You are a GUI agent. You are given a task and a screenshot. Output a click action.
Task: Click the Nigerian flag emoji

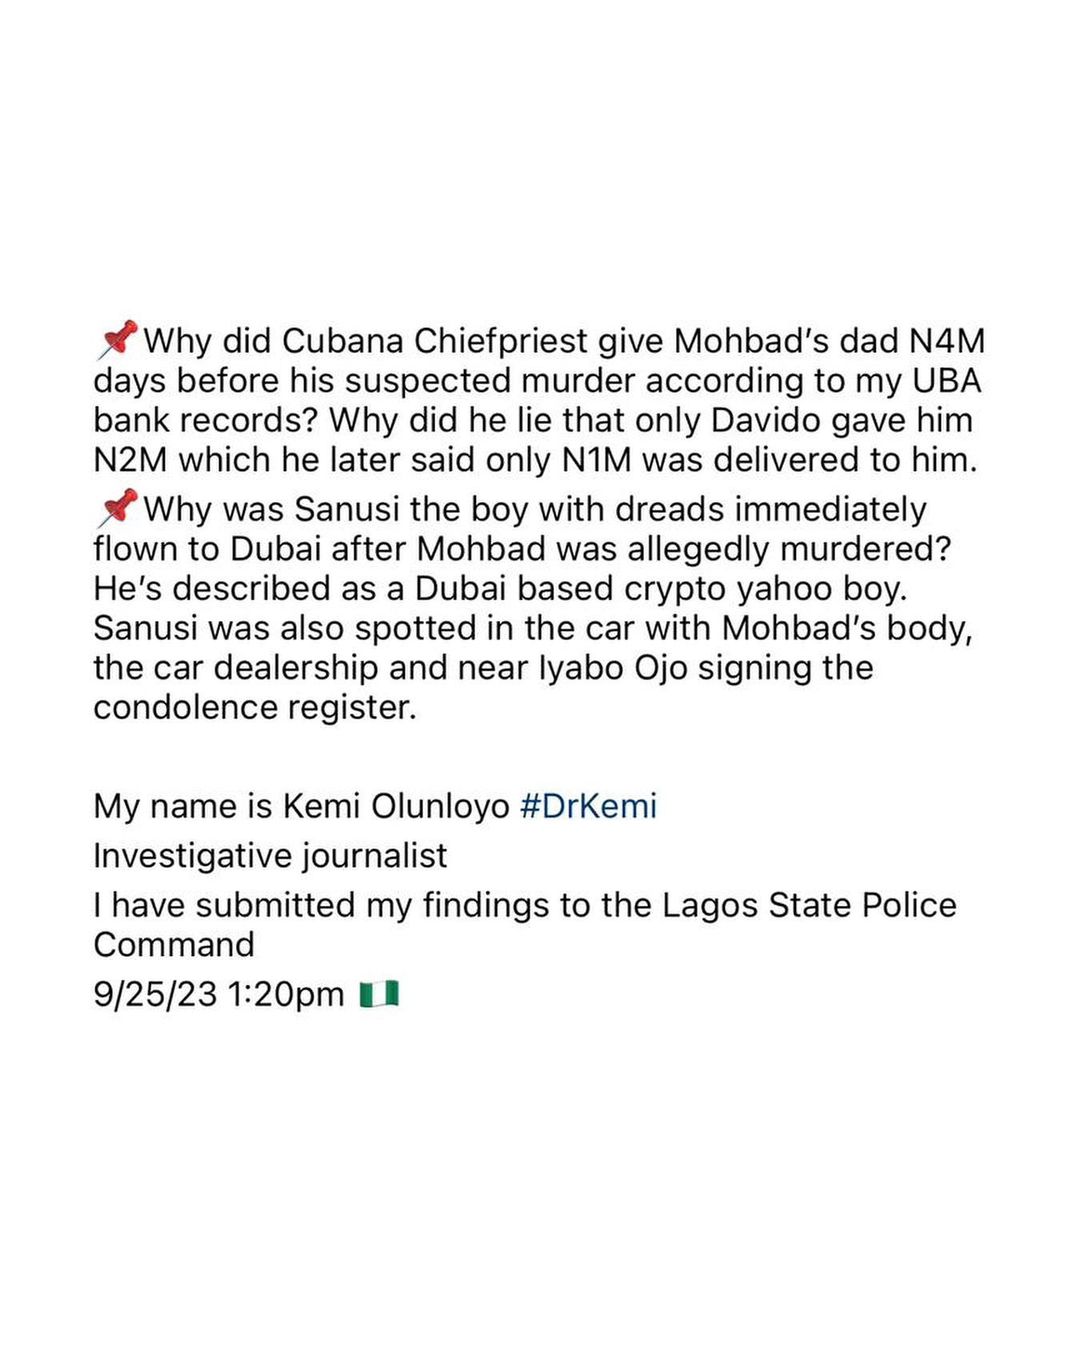coord(379,994)
